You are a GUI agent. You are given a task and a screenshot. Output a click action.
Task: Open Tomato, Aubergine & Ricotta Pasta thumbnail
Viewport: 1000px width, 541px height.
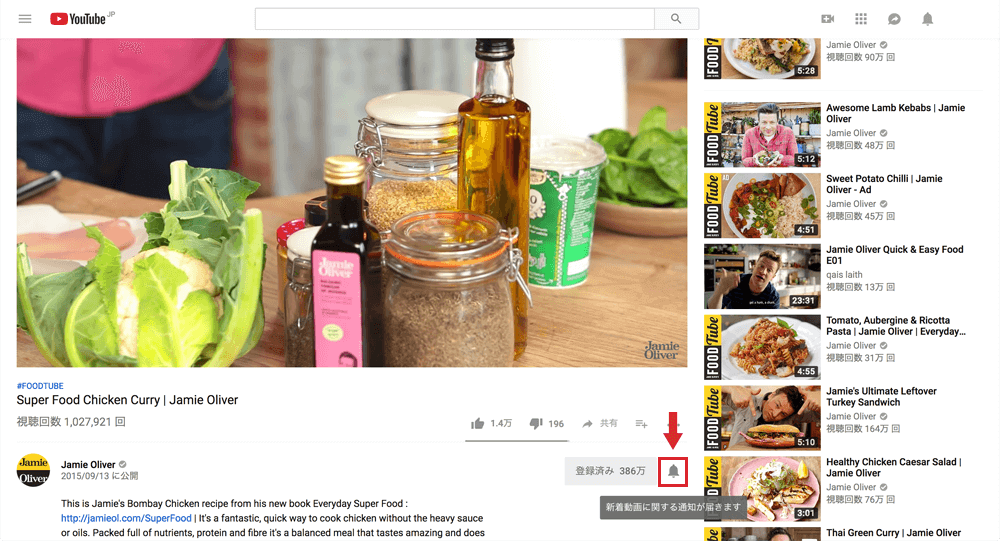[762, 347]
